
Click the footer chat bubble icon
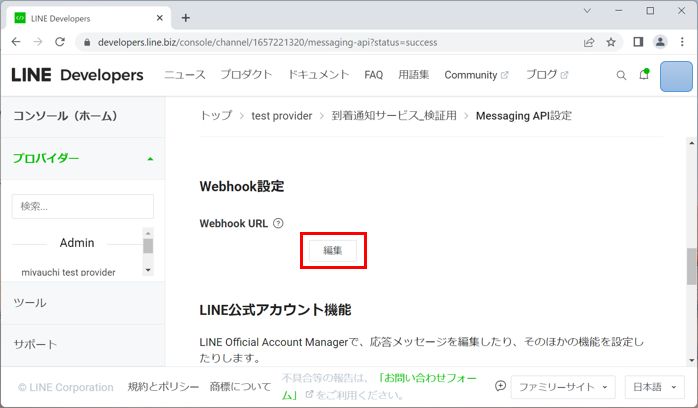pos(500,386)
